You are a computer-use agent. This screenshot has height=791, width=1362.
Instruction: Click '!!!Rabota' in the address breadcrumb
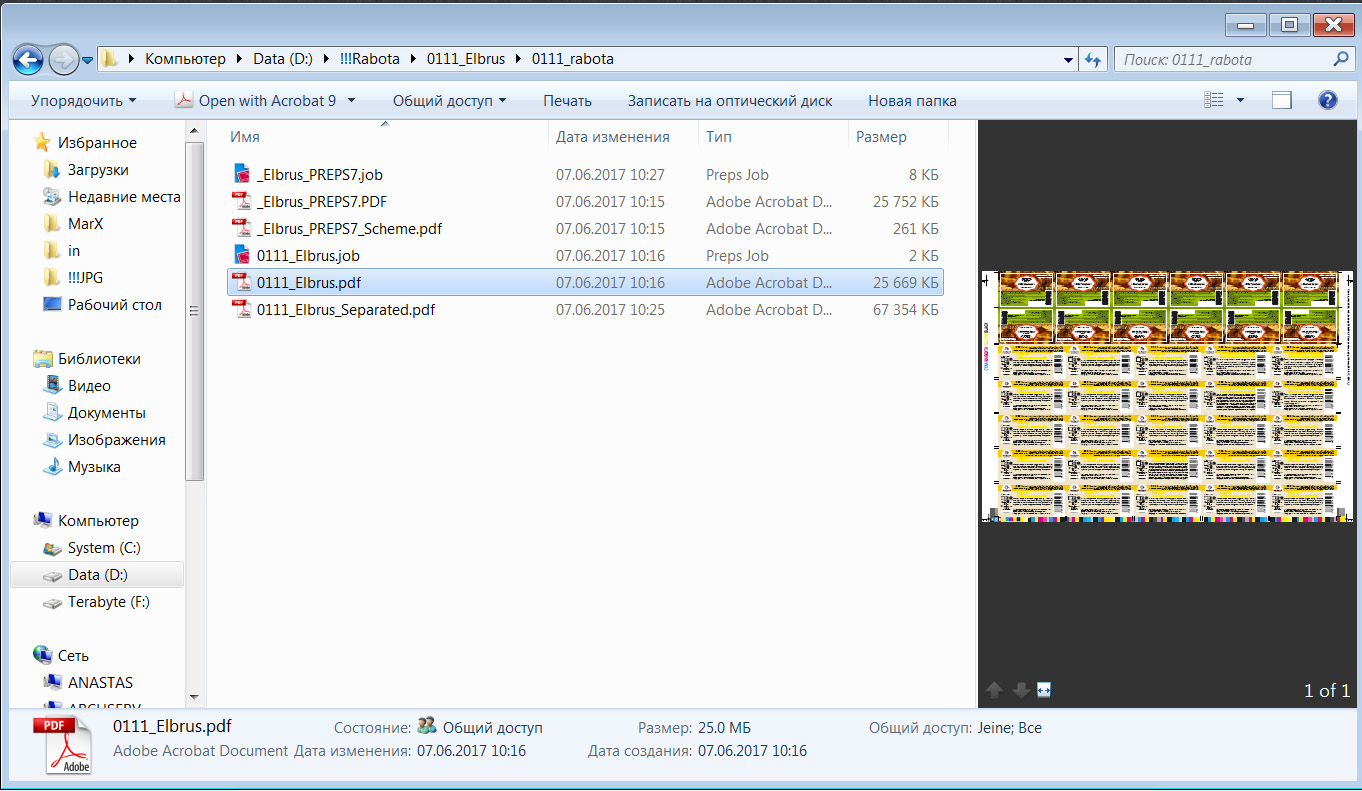click(x=369, y=59)
